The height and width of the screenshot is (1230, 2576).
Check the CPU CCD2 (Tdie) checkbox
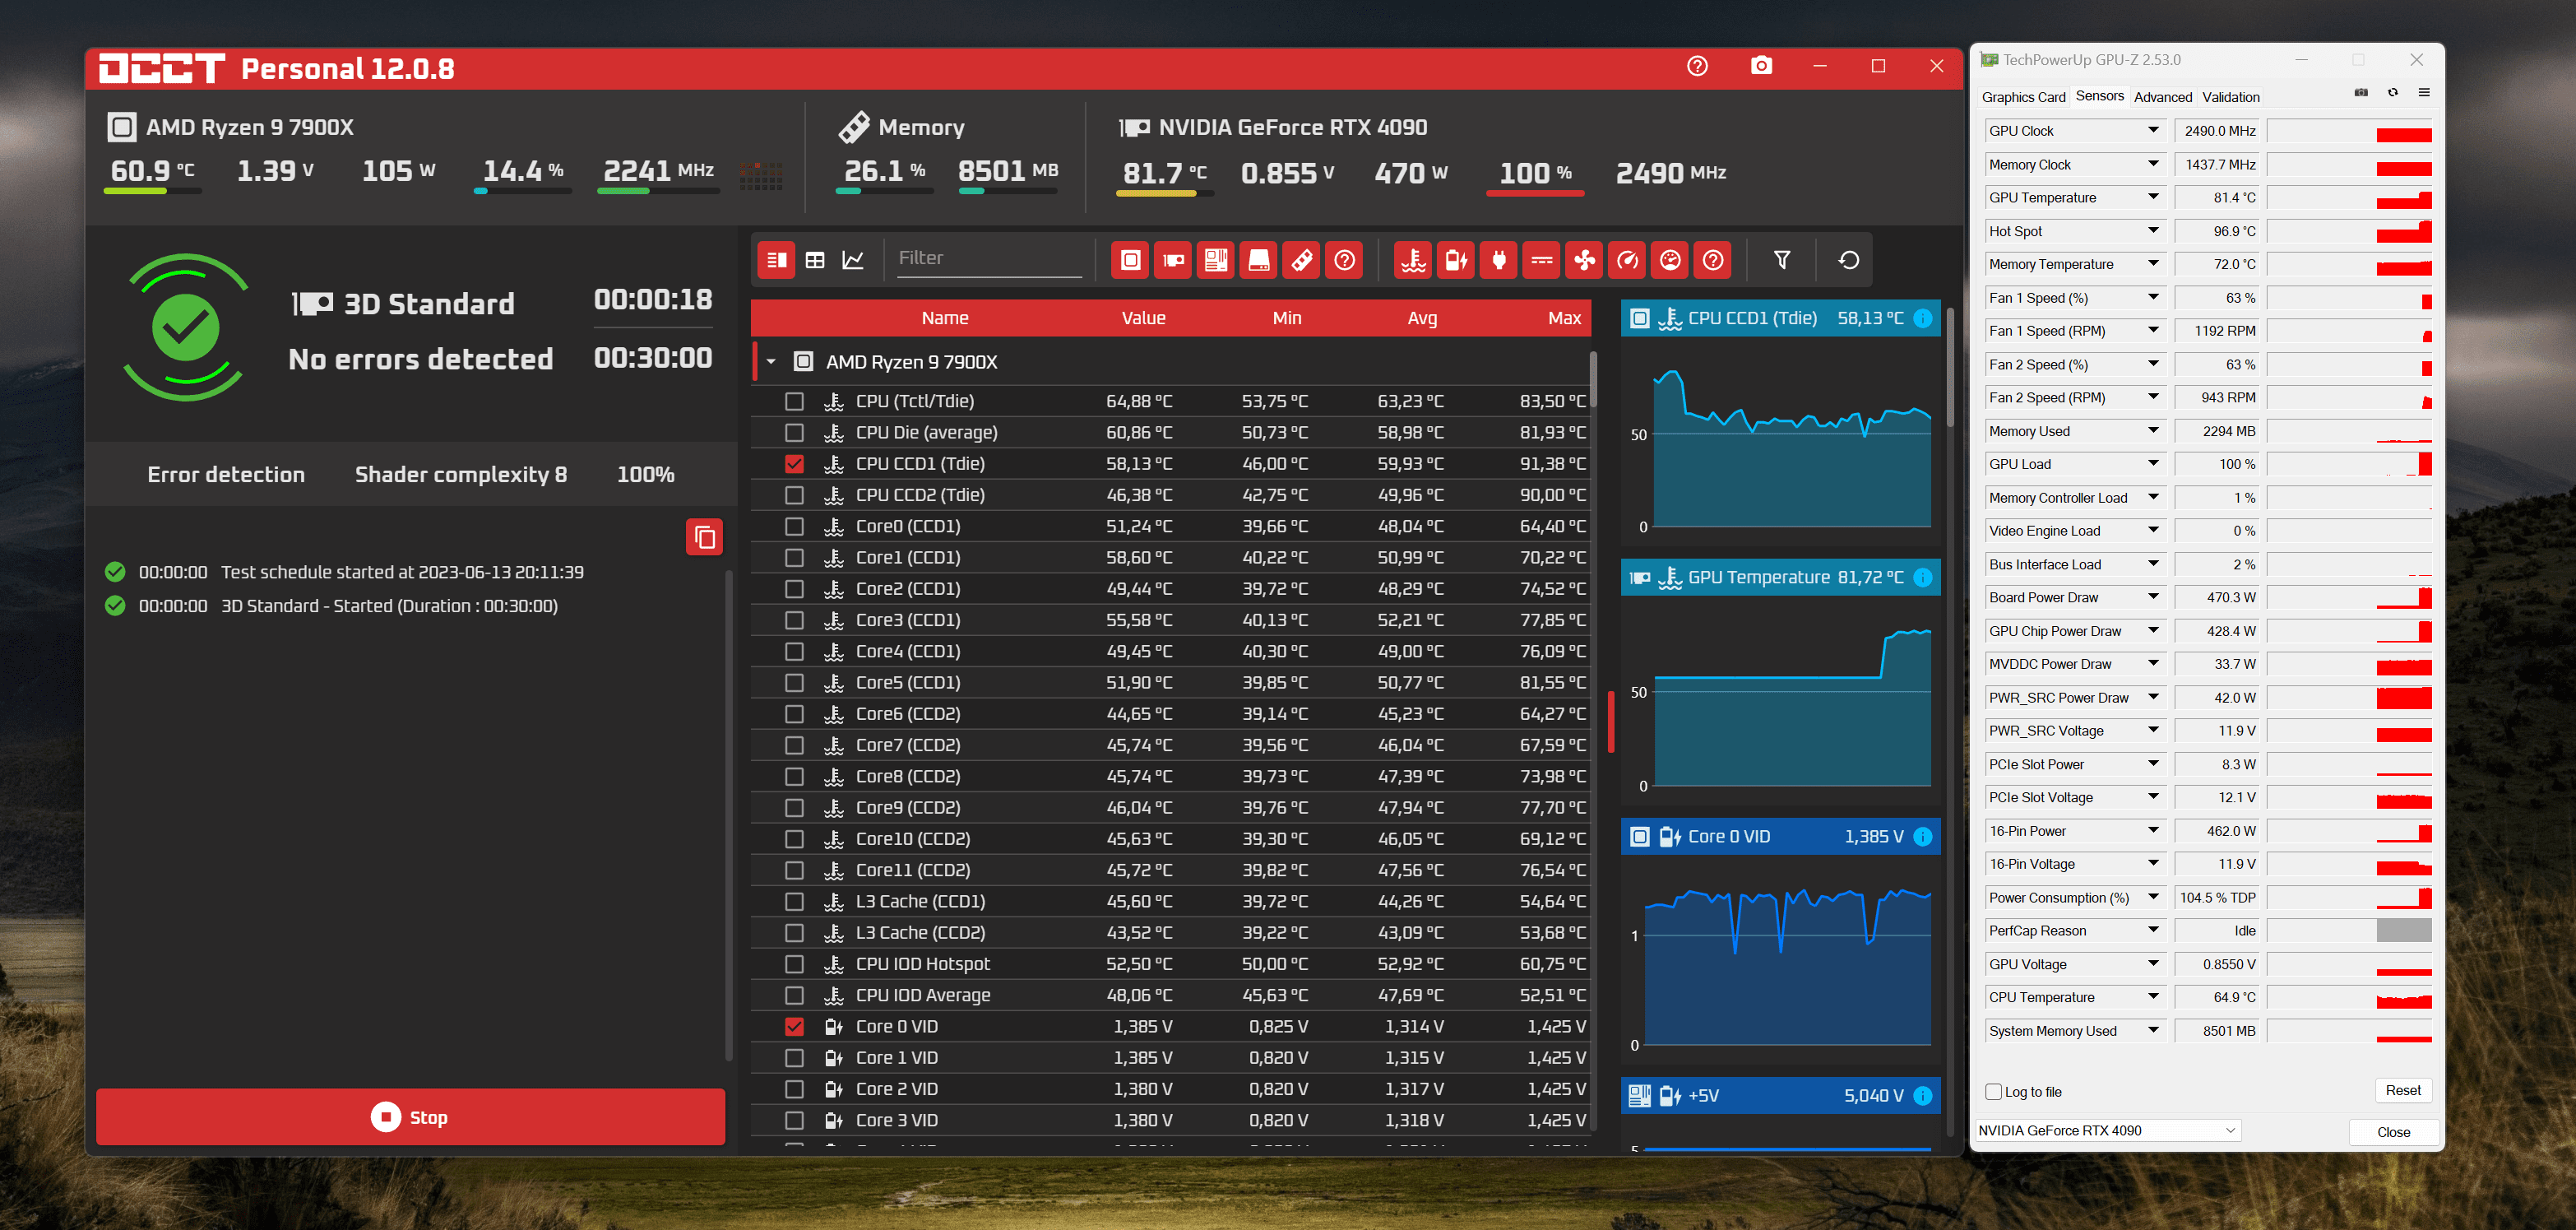coord(794,495)
